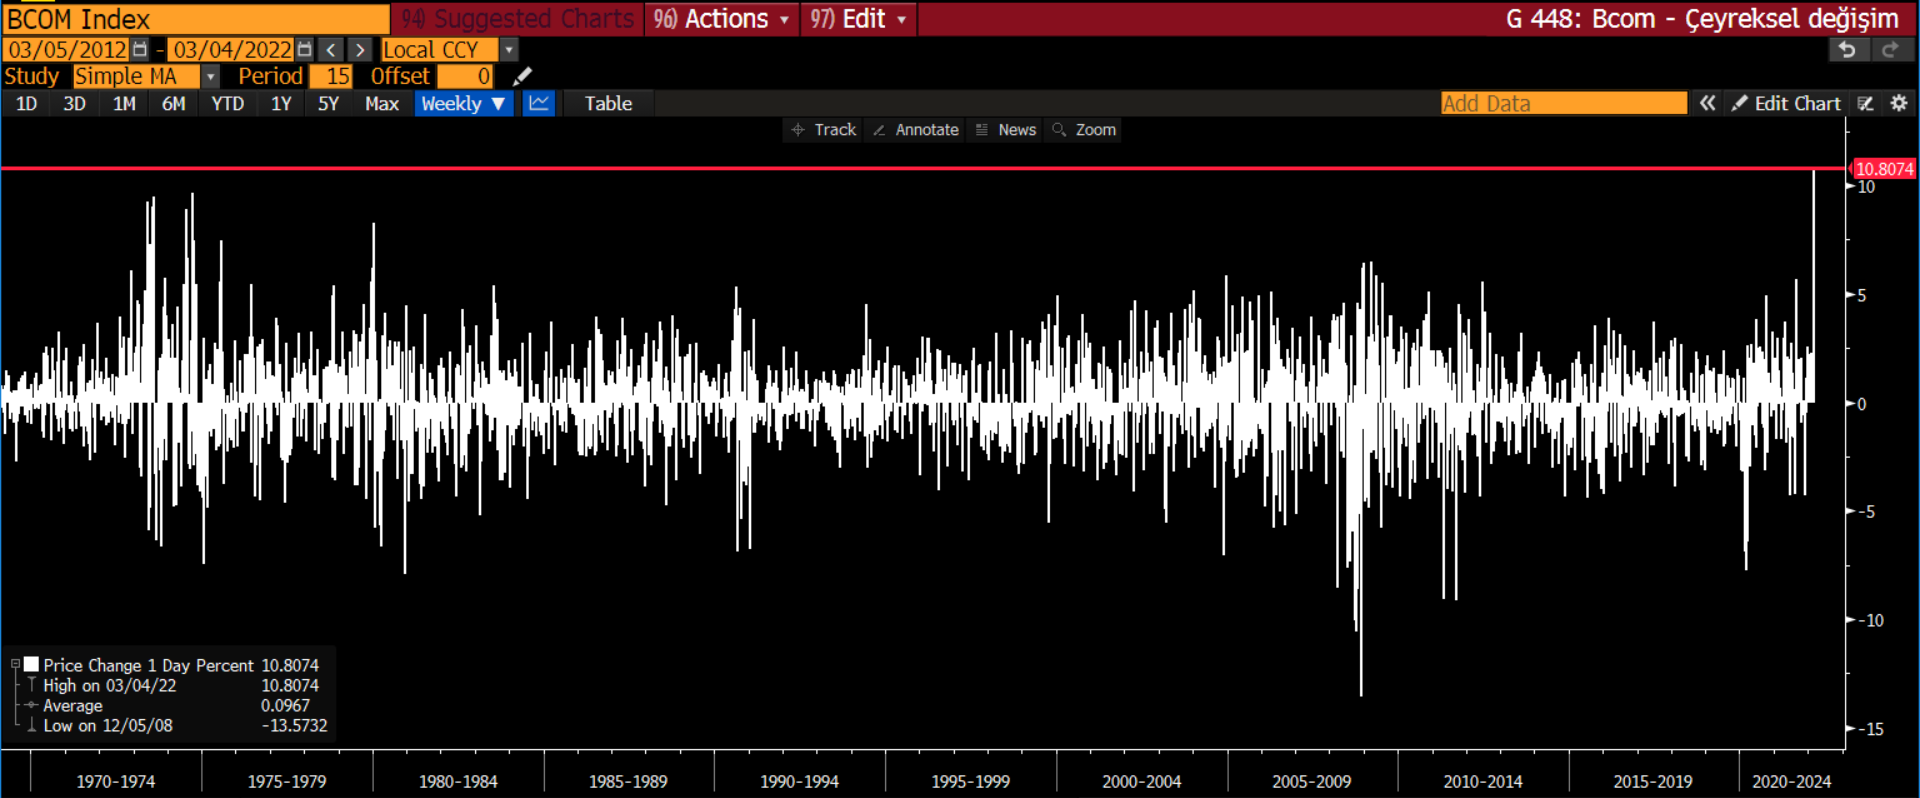Select the 3D range
The height and width of the screenshot is (798, 1920).
pos(74,103)
